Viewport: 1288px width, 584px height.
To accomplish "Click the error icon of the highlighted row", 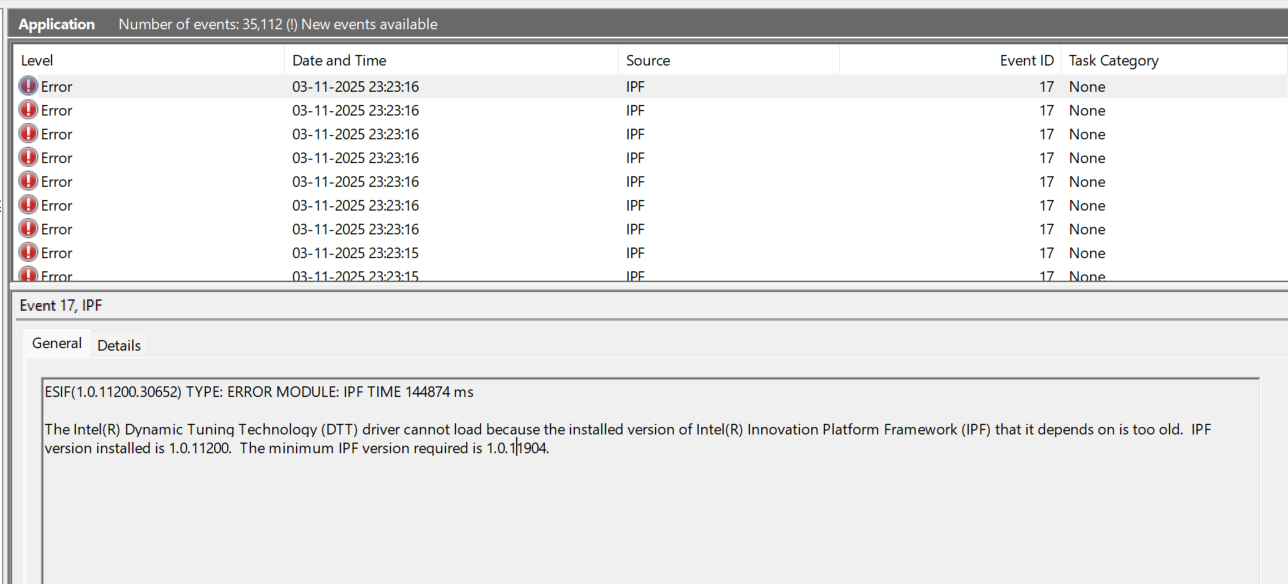I will [28, 87].
